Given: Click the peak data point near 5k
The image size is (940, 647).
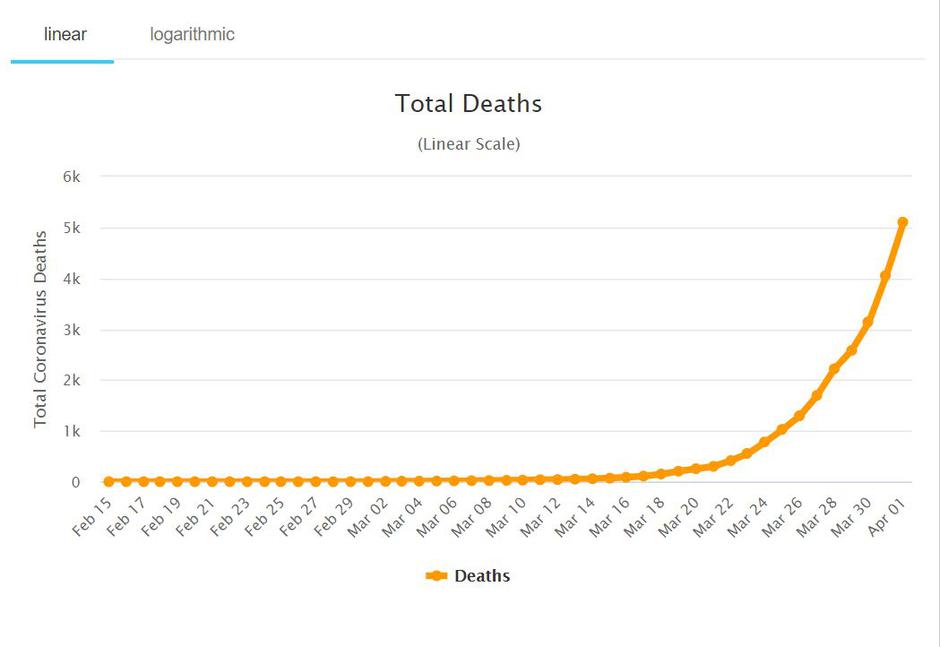Looking at the screenshot, I should pyautogui.click(x=903, y=220).
